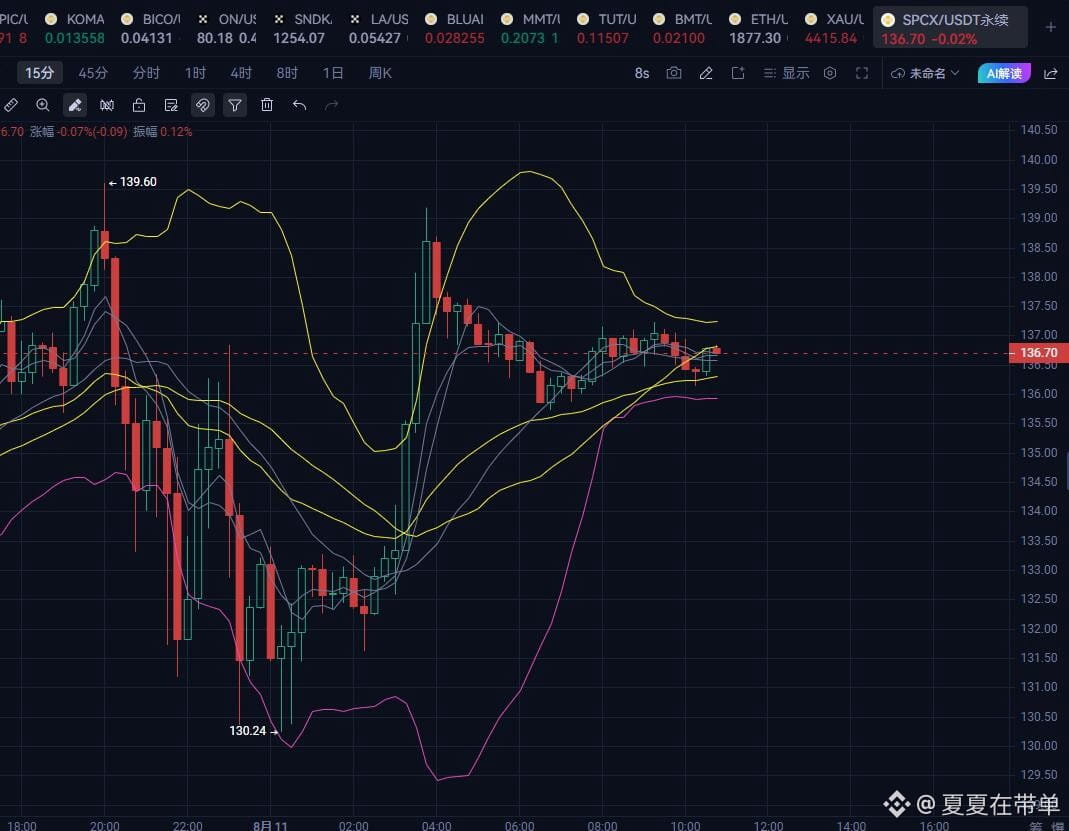1069x831 pixels.
Task: Toggle the lock drawings padlock
Action: pos(139,105)
